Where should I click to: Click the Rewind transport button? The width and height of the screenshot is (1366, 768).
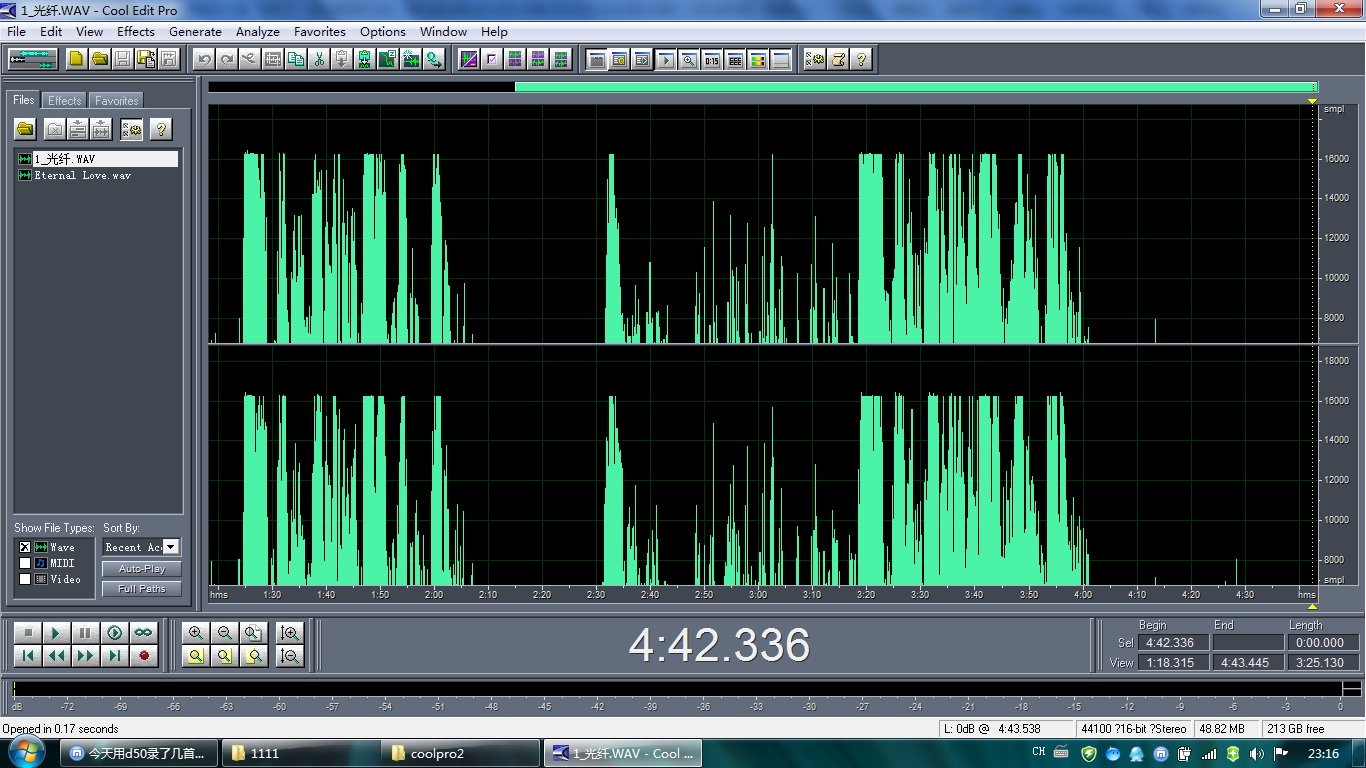pyautogui.click(x=57, y=656)
